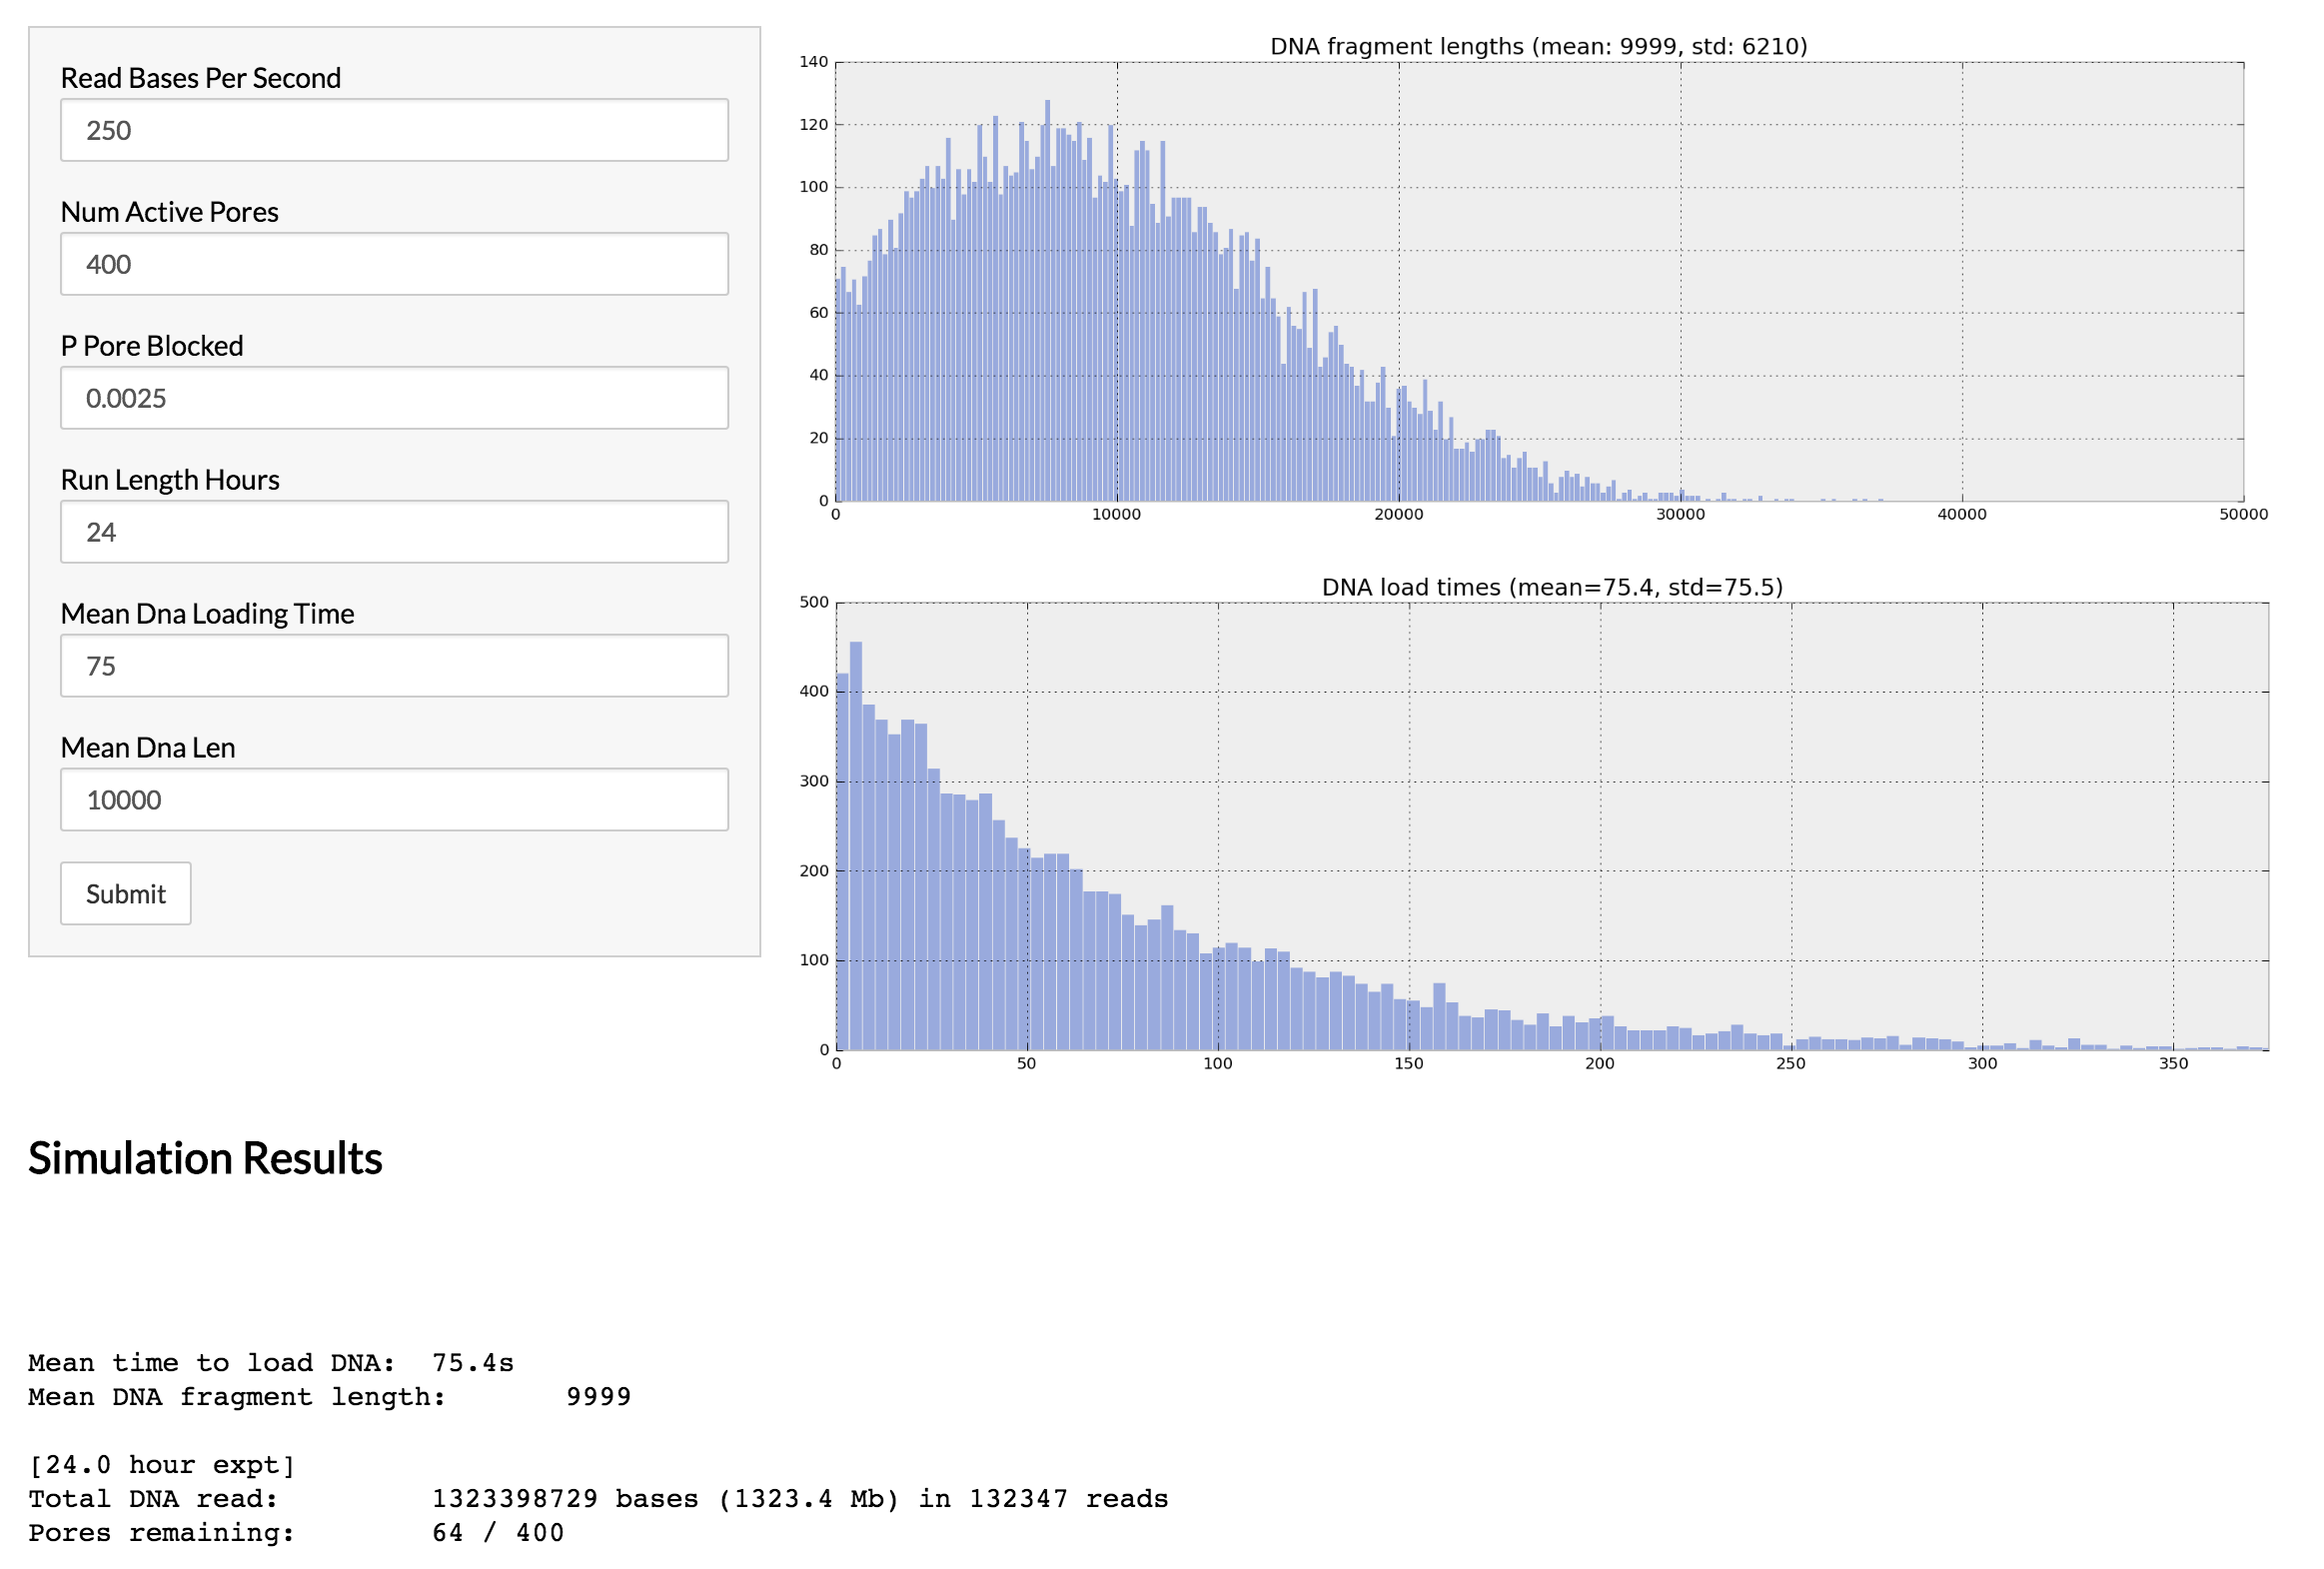
Task: Click inside the P Pore Blocked field
Action: point(393,398)
